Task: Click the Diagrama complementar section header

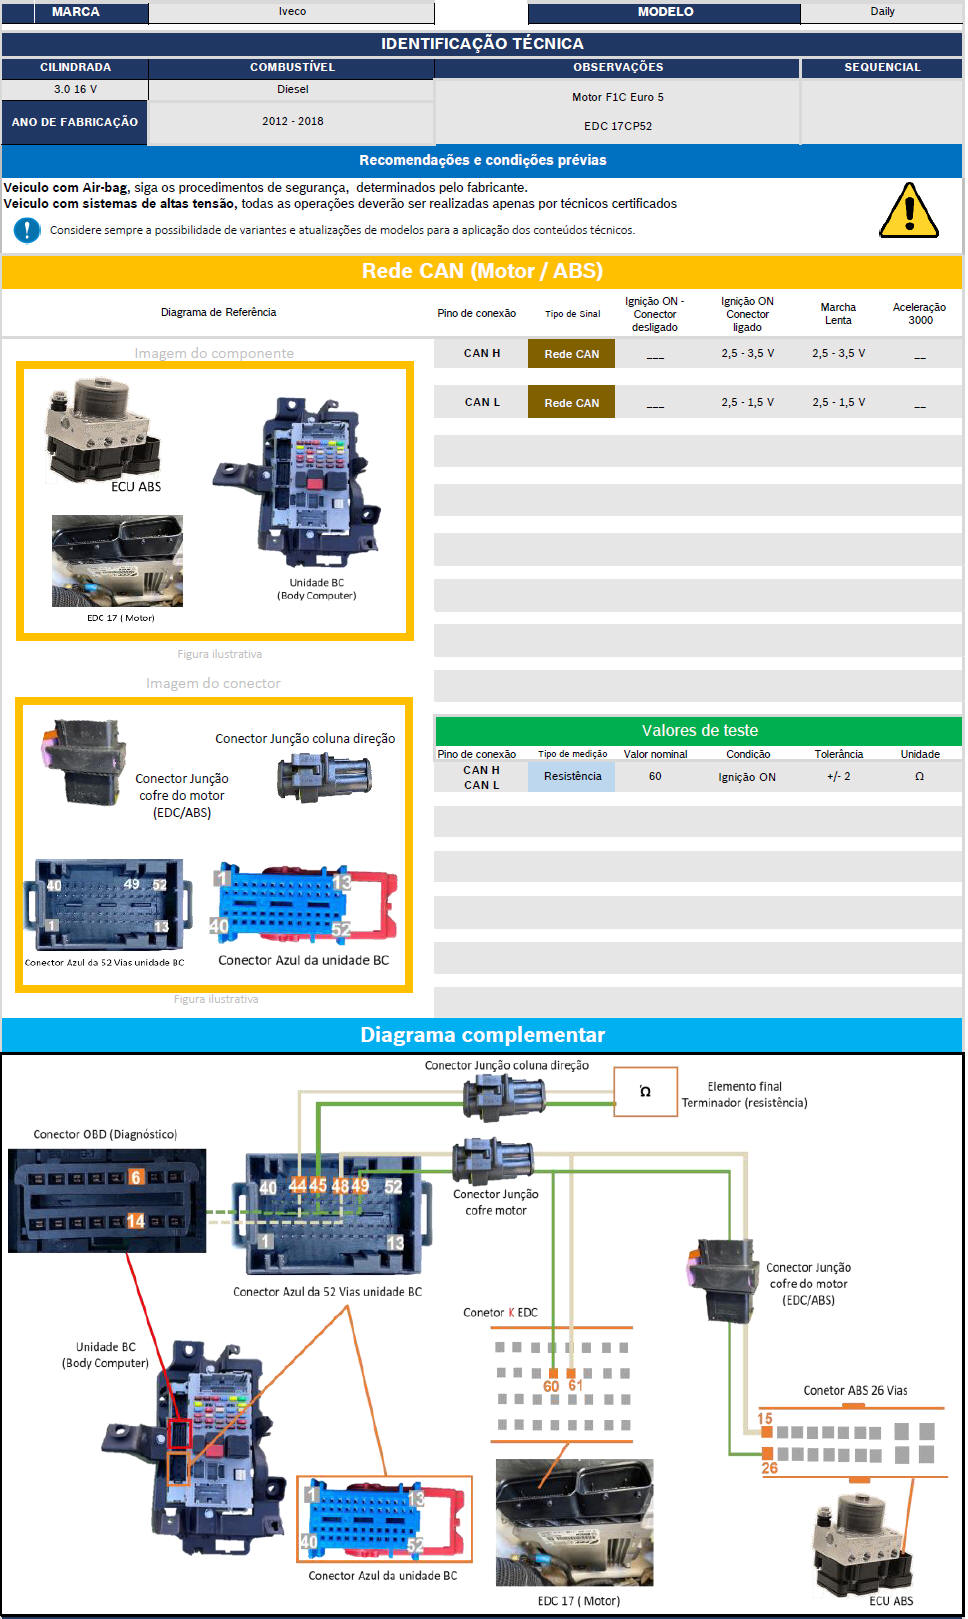Action: tap(482, 1035)
